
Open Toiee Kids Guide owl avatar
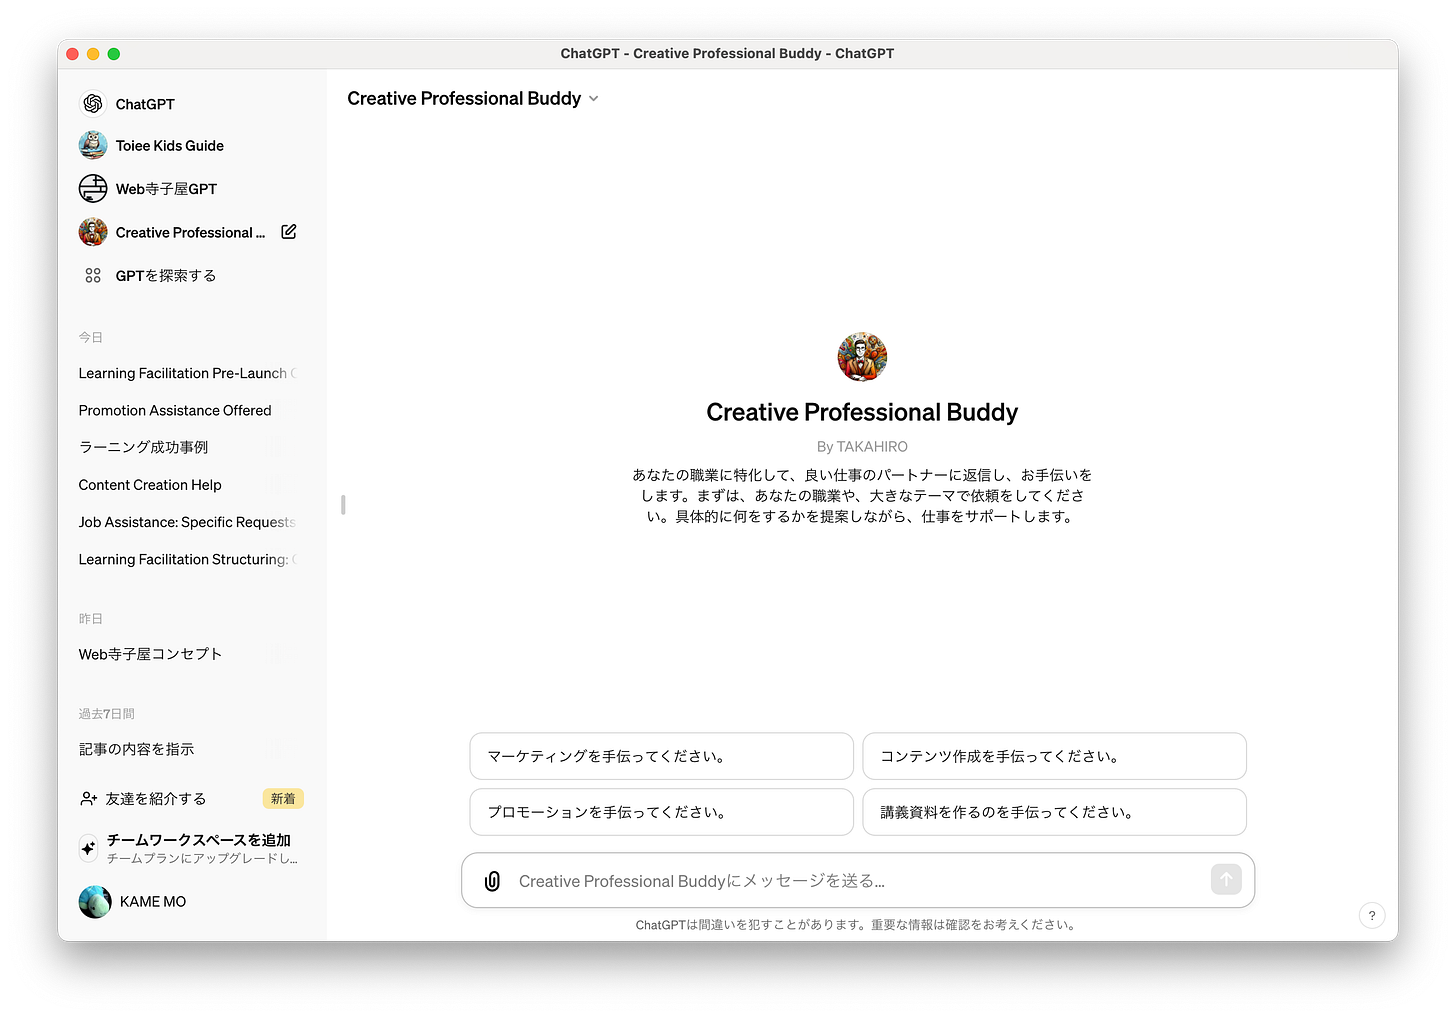click(x=93, y=146)
